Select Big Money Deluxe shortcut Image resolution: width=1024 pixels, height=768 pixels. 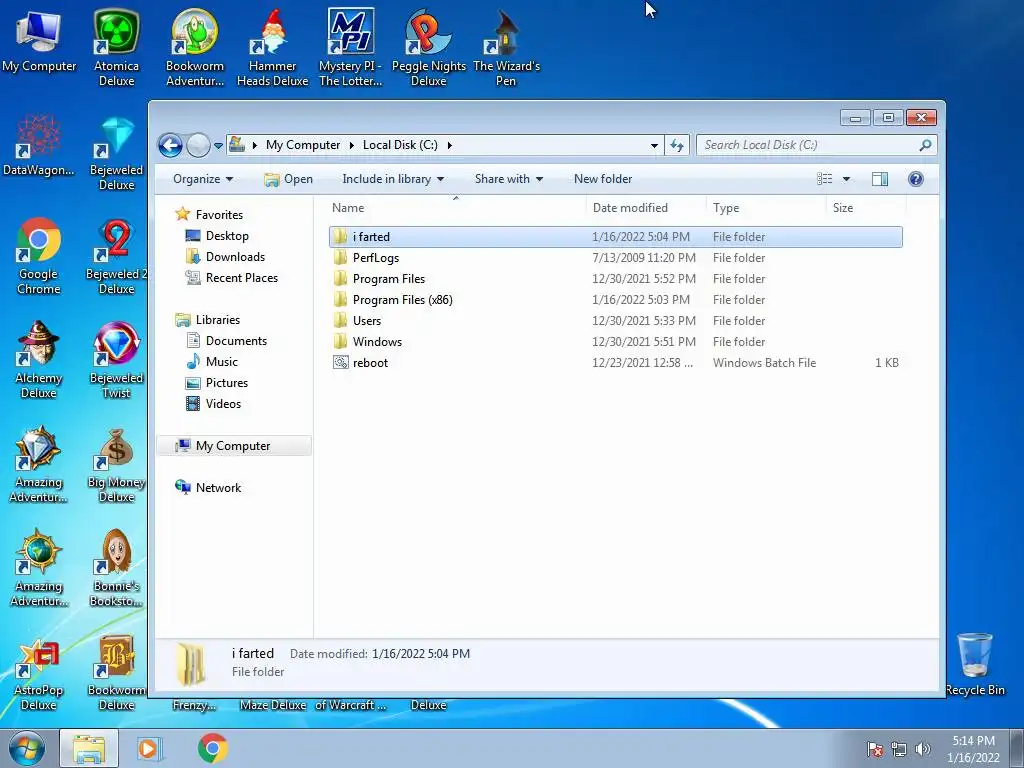click(116, 464)
